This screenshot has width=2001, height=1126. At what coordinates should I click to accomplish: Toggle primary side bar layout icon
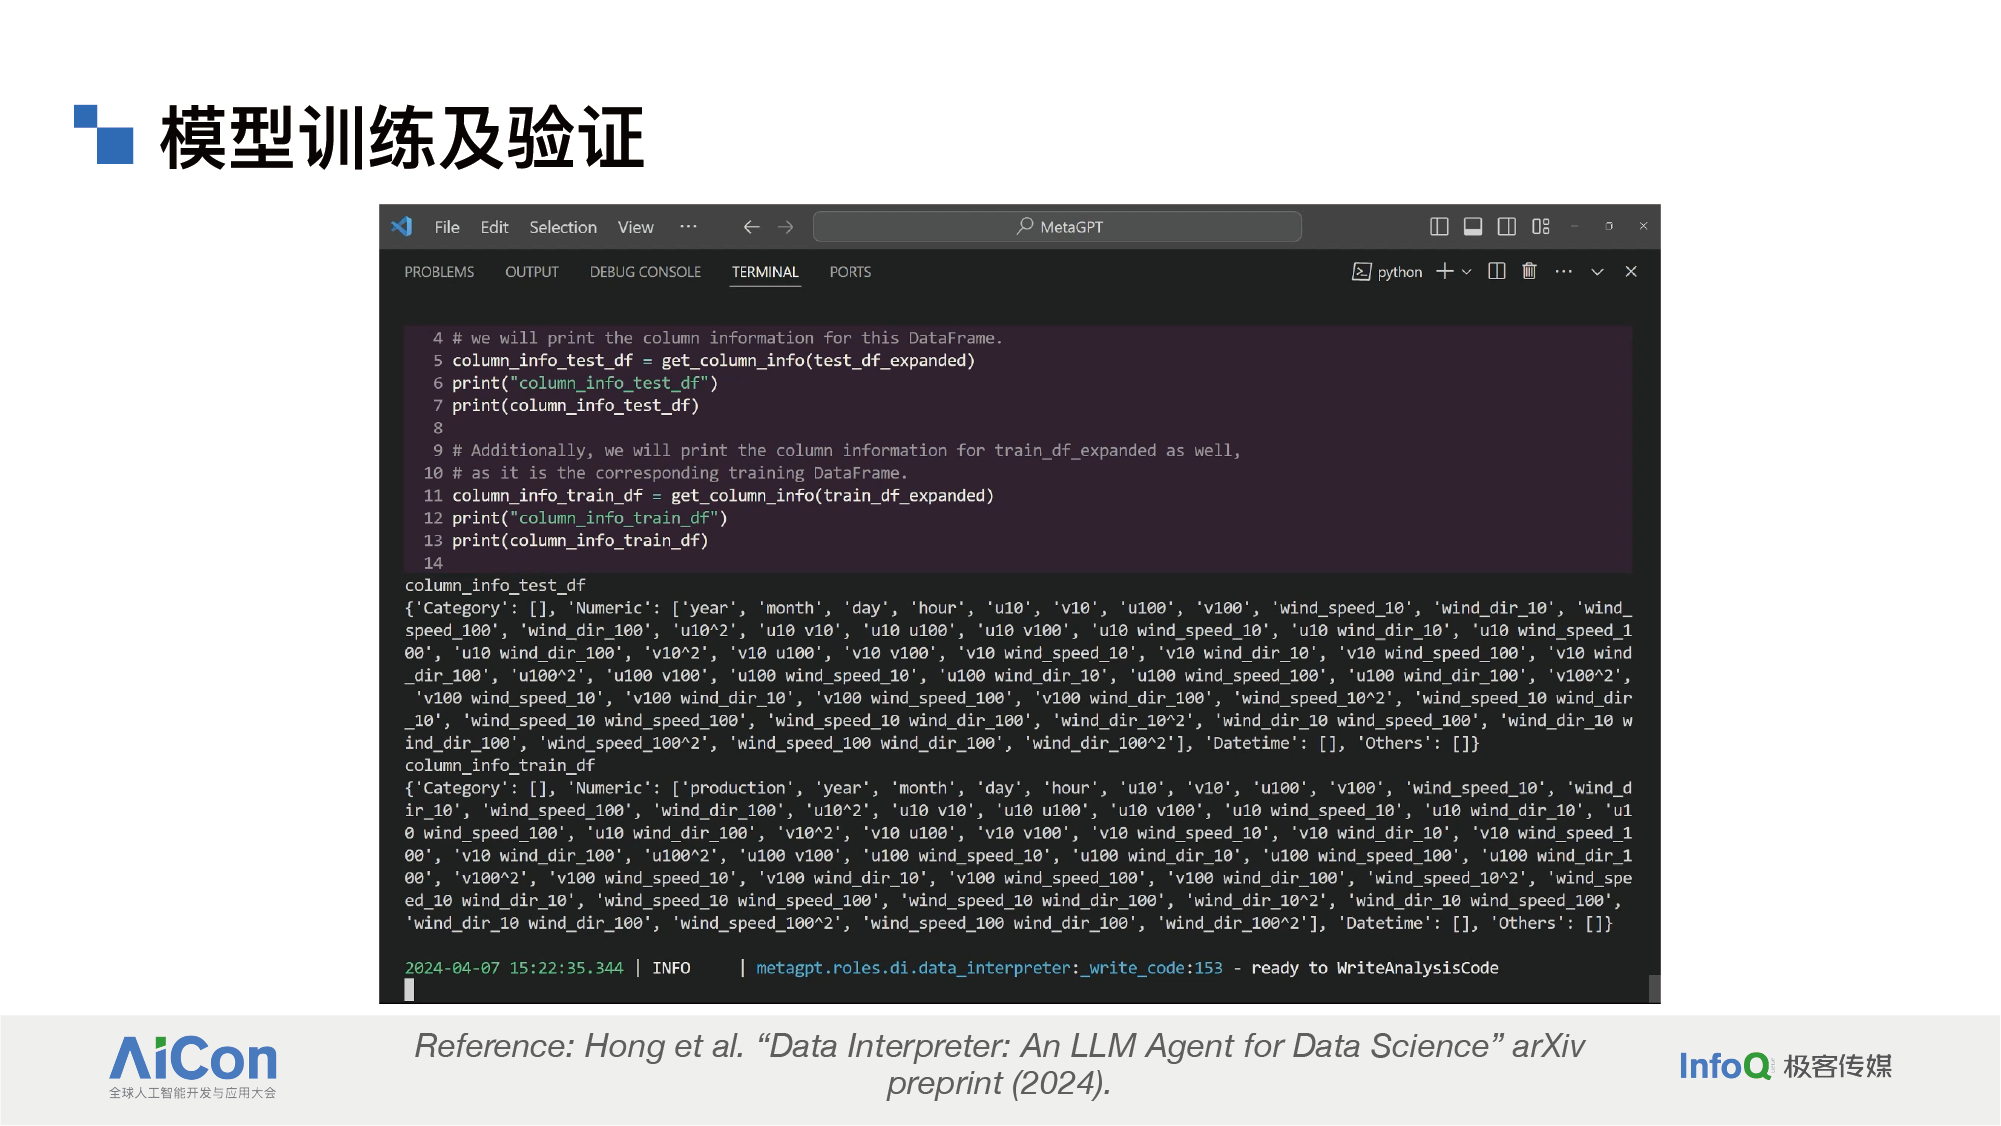pyautogui.click(x=1439, y=227)
